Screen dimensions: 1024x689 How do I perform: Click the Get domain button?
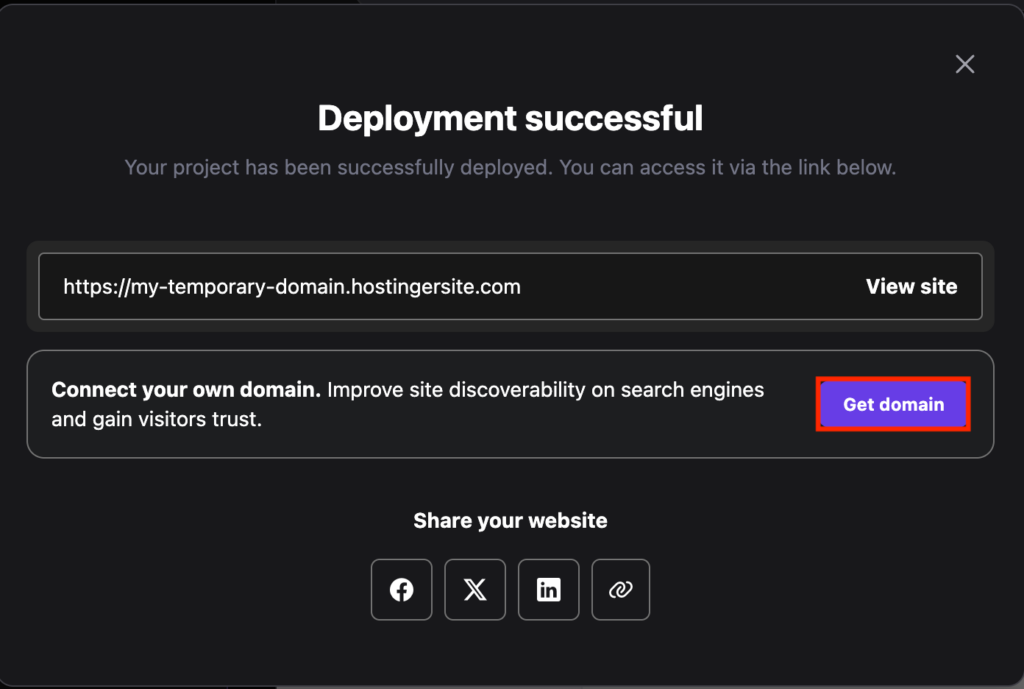coord(892,404)
